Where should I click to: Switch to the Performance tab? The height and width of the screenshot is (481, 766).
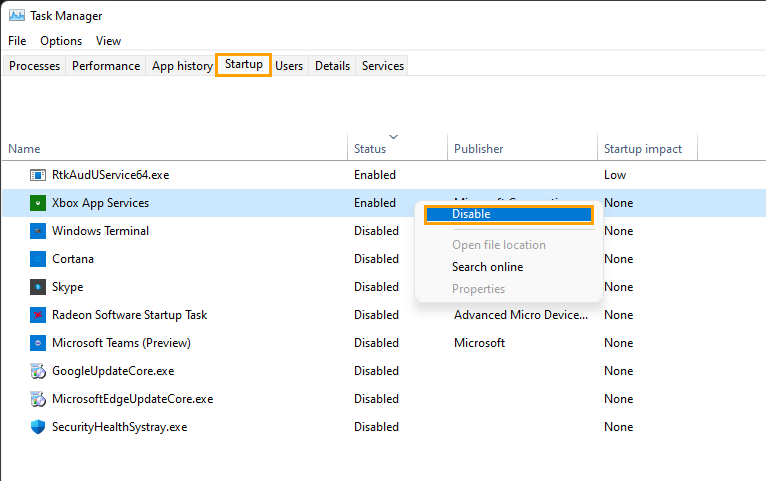[x=106, y=66]
